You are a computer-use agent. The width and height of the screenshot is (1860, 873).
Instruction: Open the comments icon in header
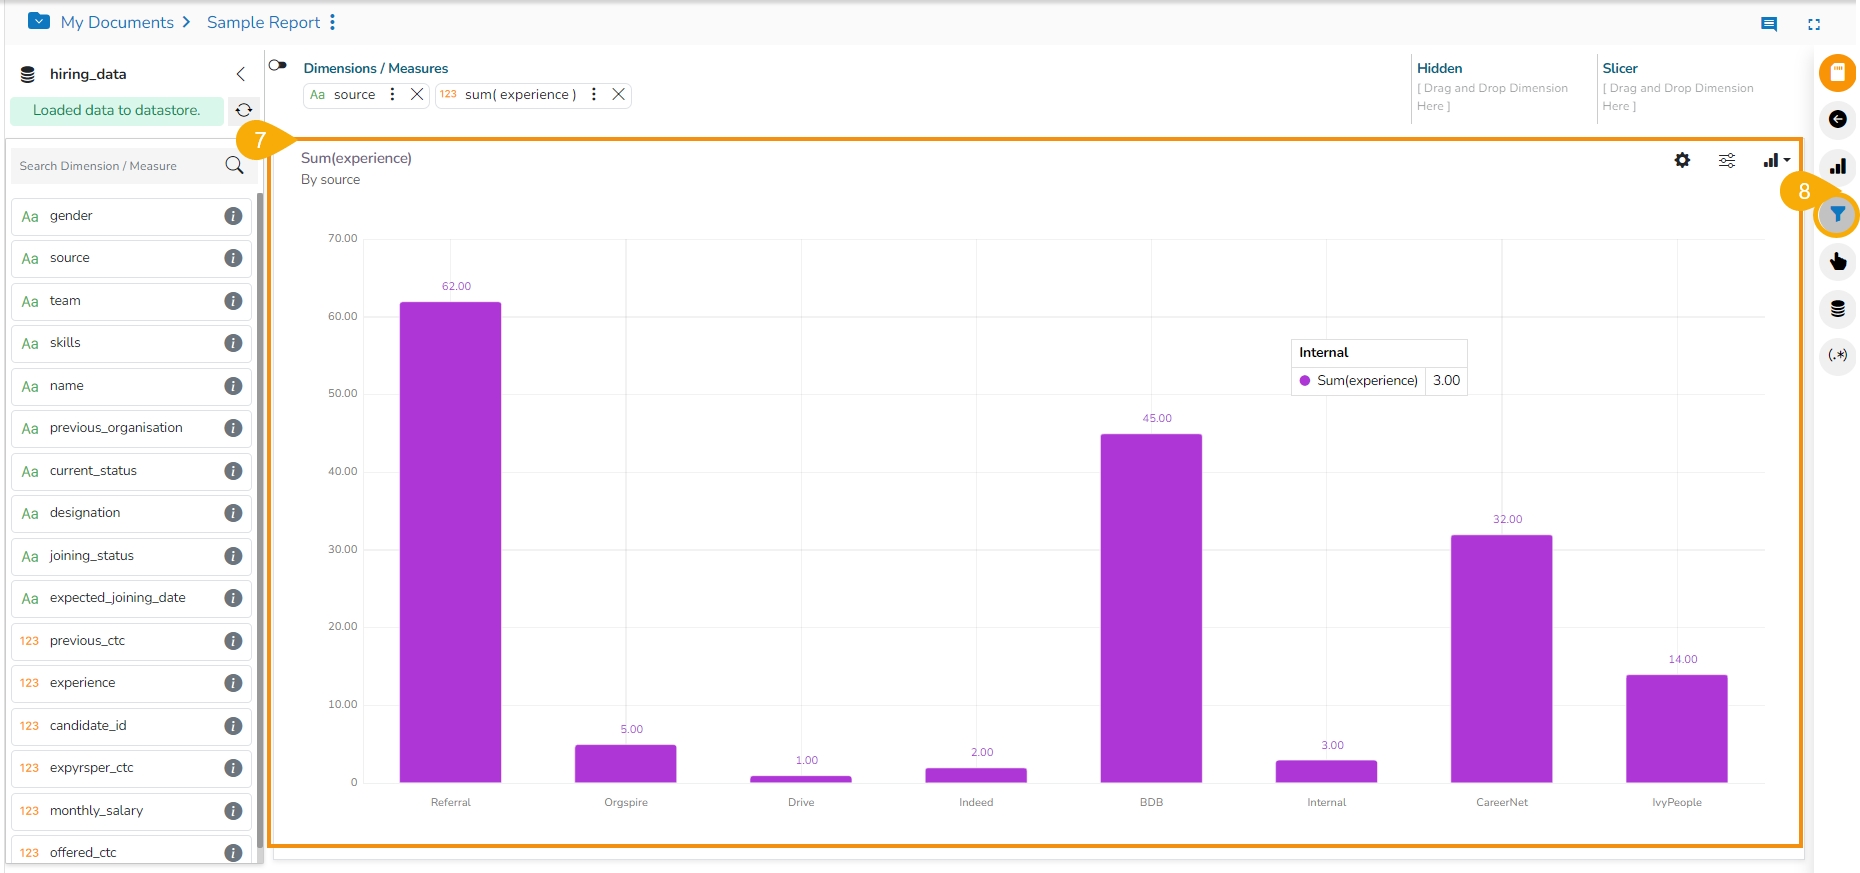point(1768,24)
